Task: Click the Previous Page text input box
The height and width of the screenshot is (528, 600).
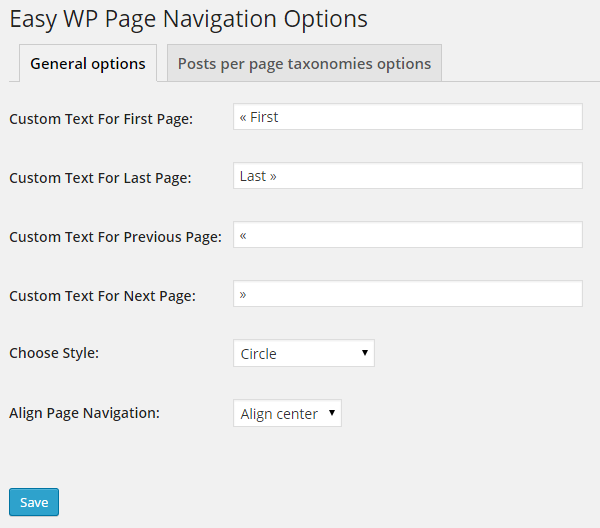Action: [x=407, y=235]
